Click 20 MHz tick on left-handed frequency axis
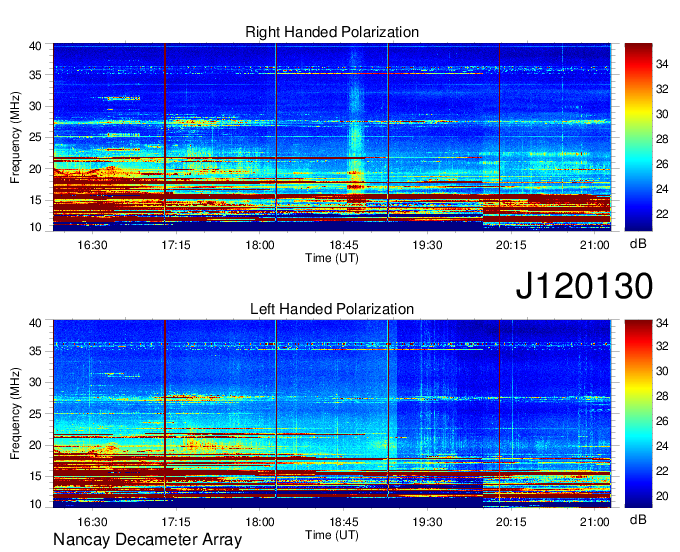This screenshot has width=680, height=552. click(x=36, y=445)
